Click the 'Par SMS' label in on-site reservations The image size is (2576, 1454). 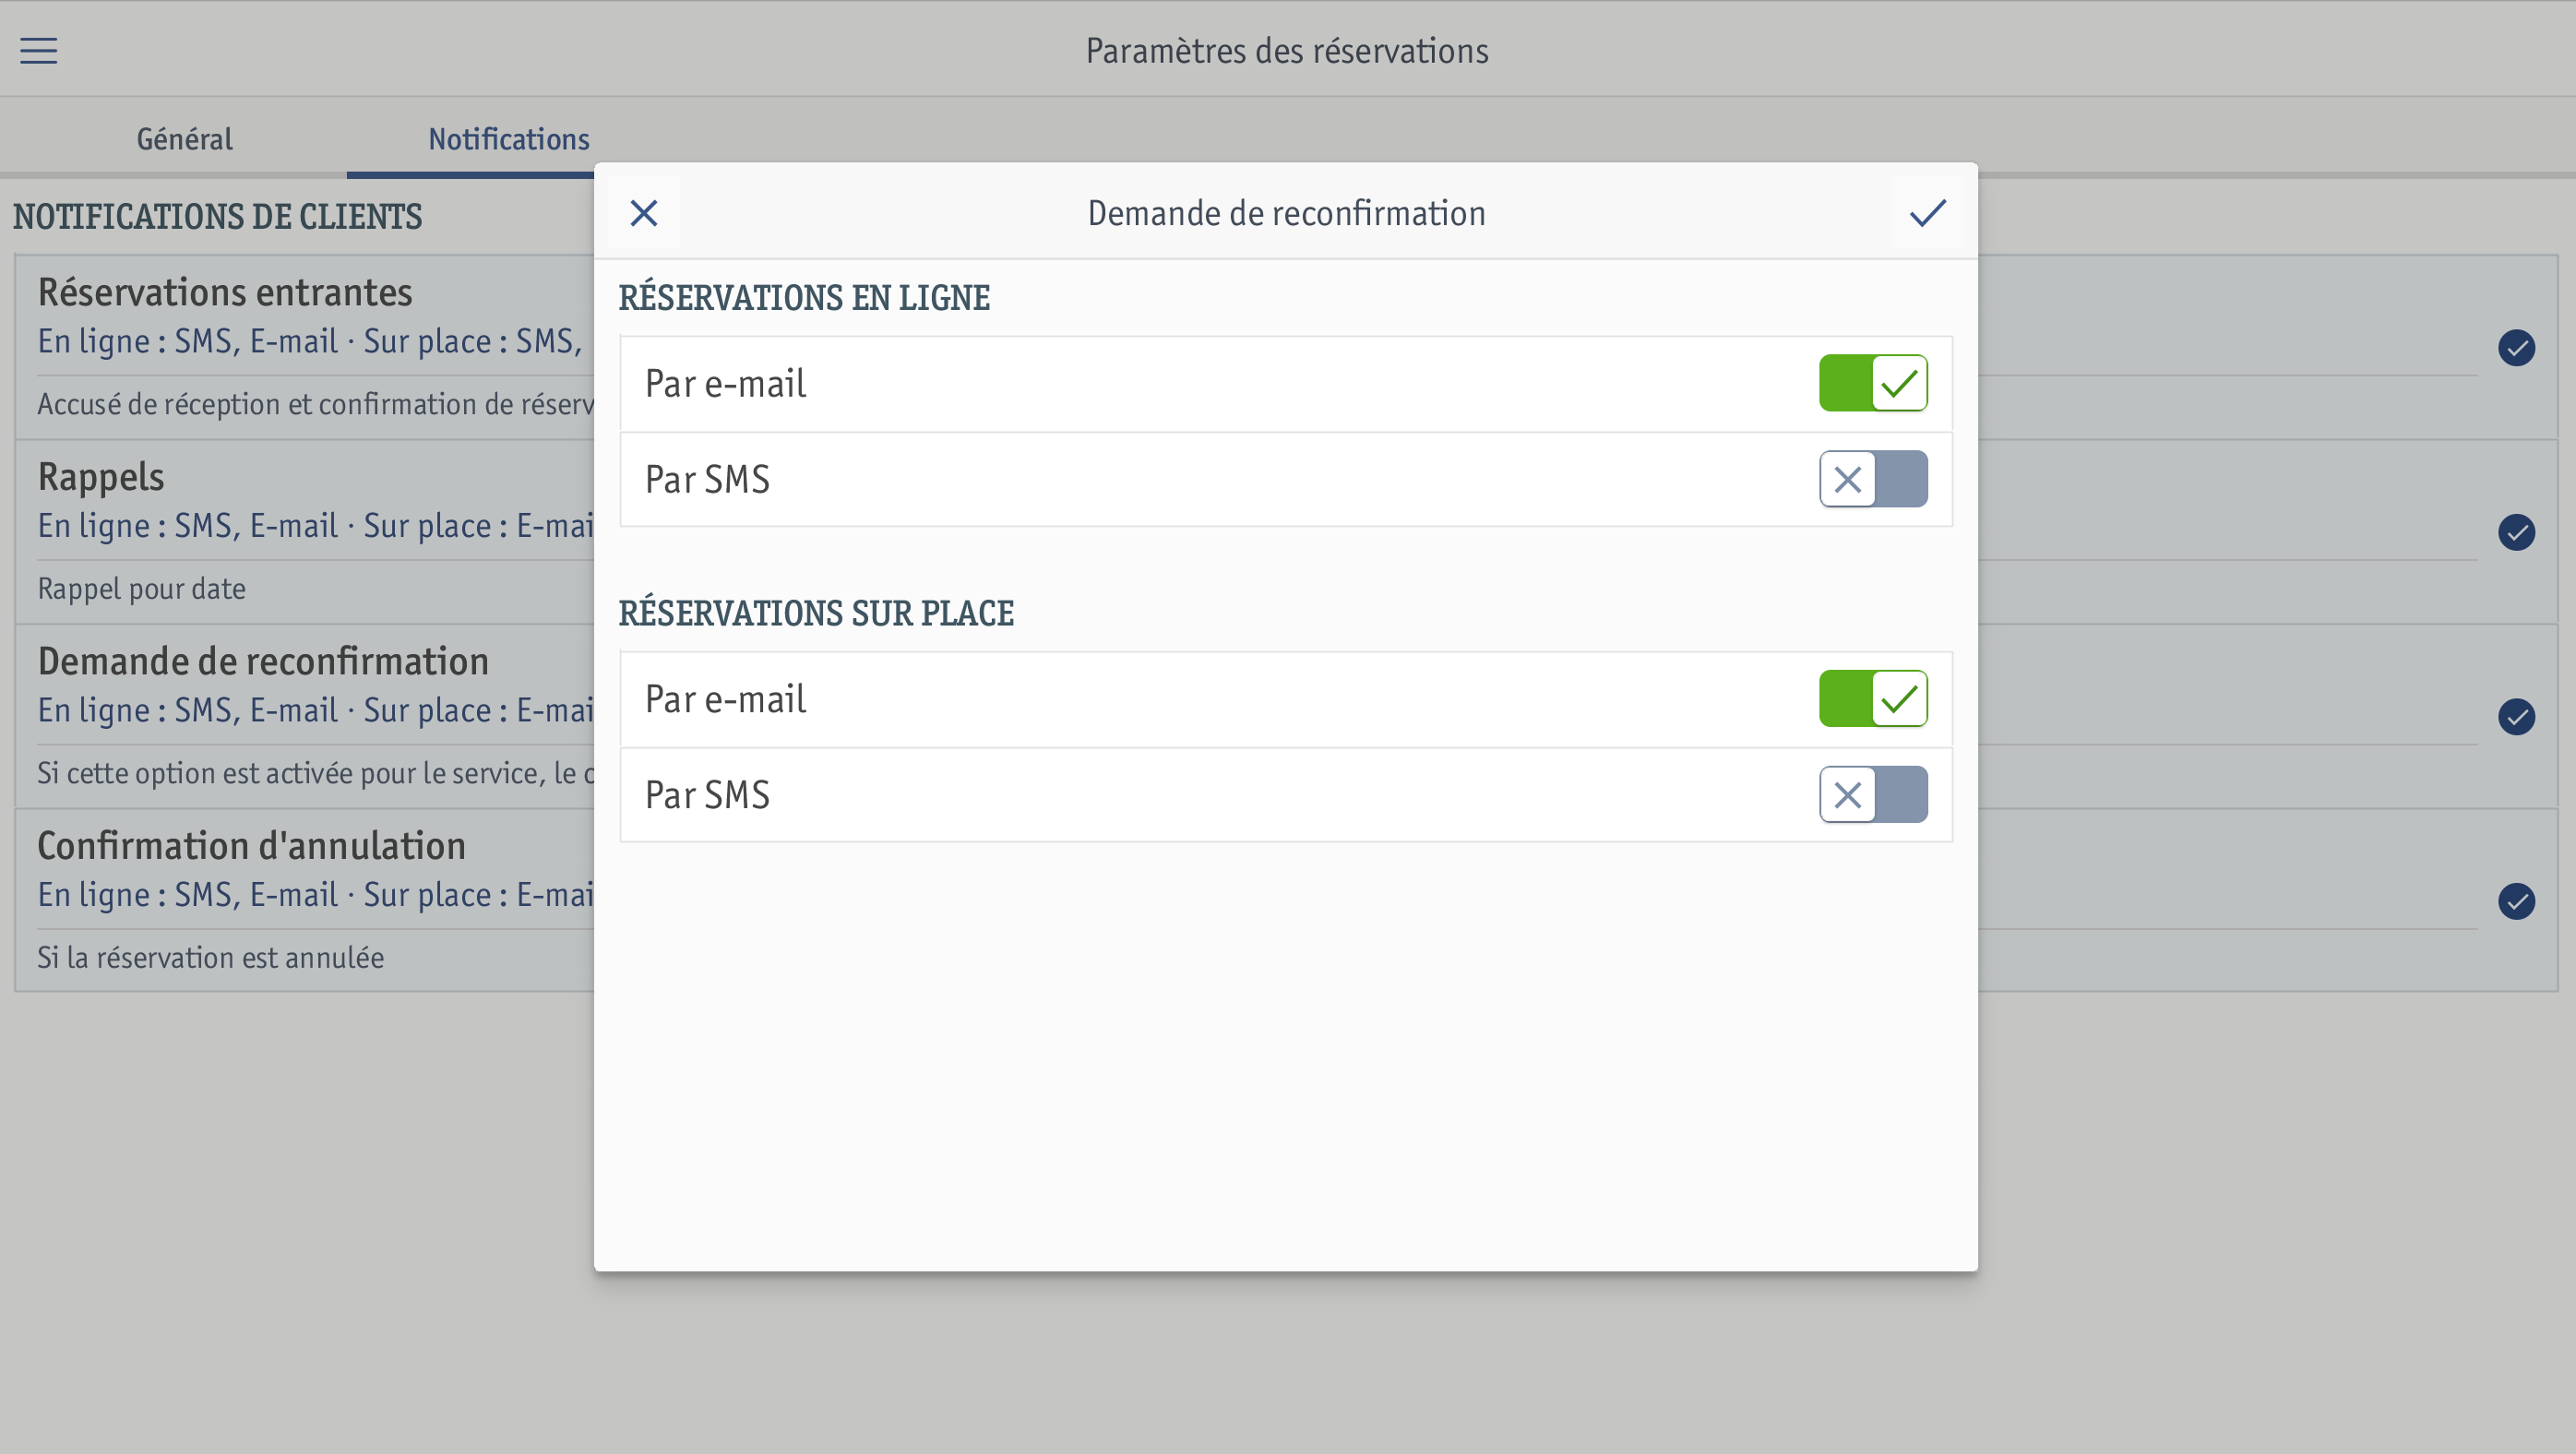(707, 795)
